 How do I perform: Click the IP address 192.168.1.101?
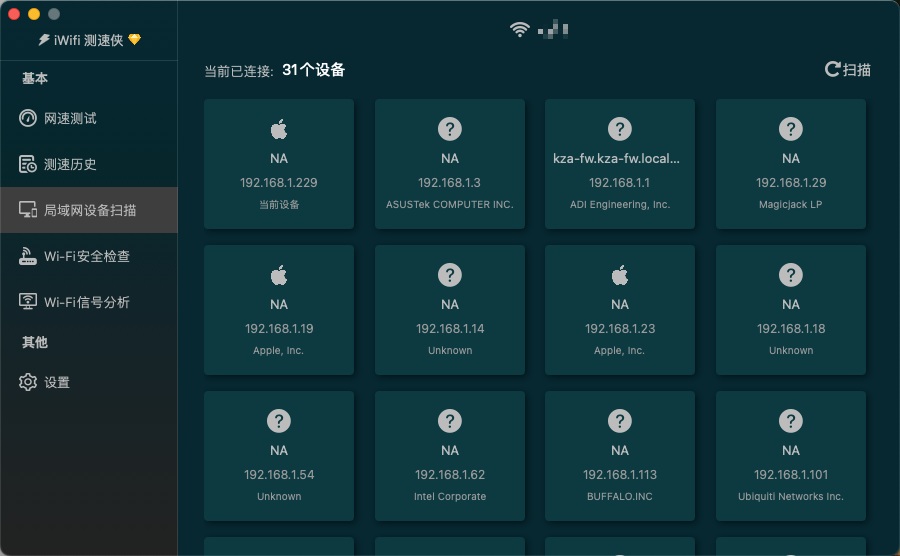click(791, 475)
